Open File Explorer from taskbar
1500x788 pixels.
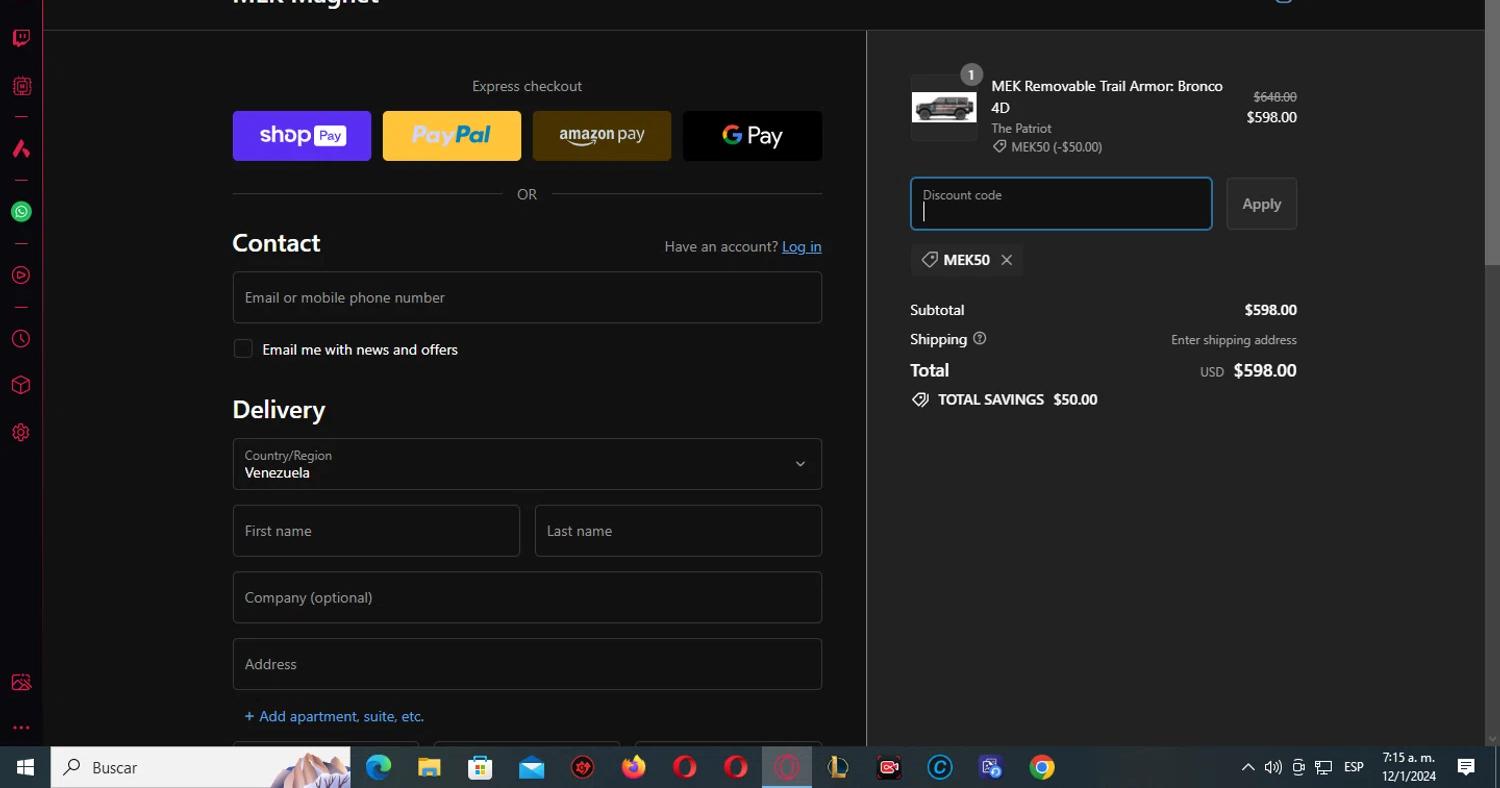tap(429, 767)
